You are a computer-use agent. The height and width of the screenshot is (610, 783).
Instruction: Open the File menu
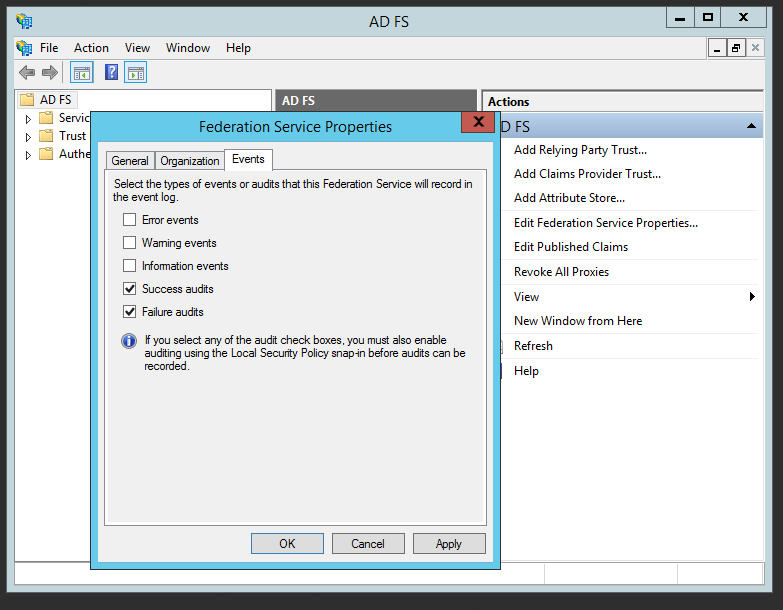(x=49, y=48)
